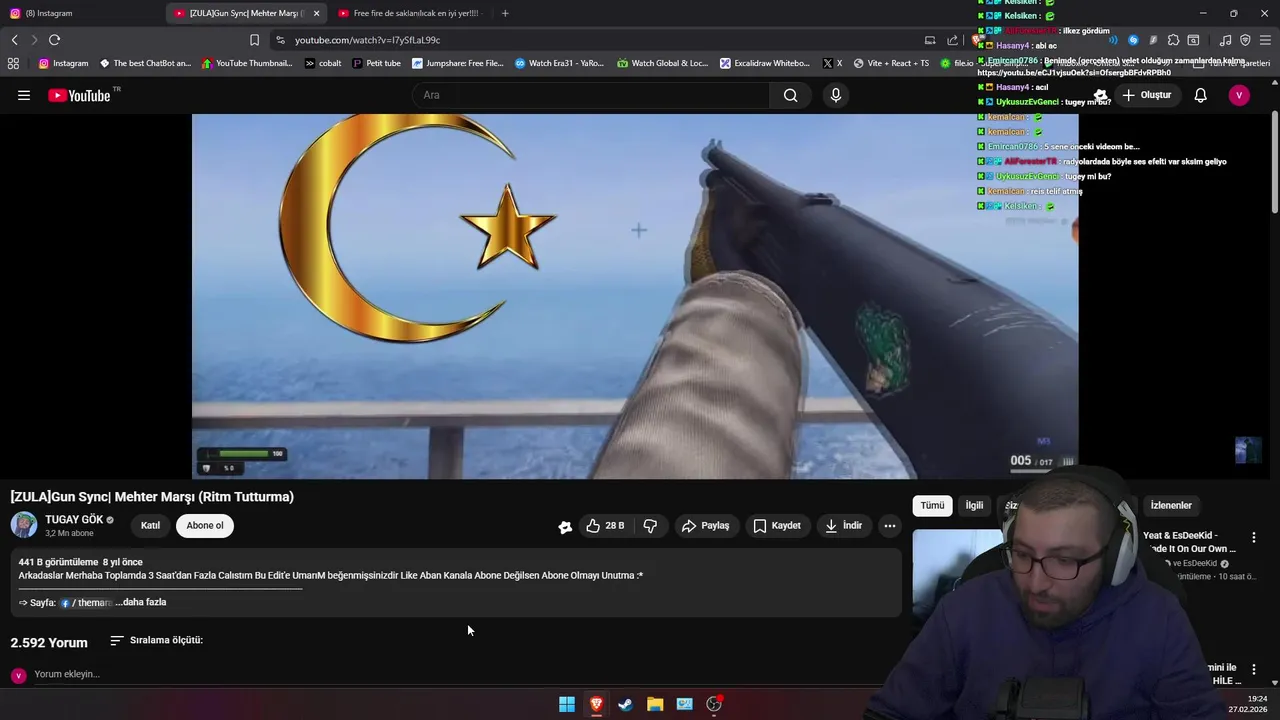1280x720 pixels.
Task: Click the sparkle icon beside like button
Action: 565,526
